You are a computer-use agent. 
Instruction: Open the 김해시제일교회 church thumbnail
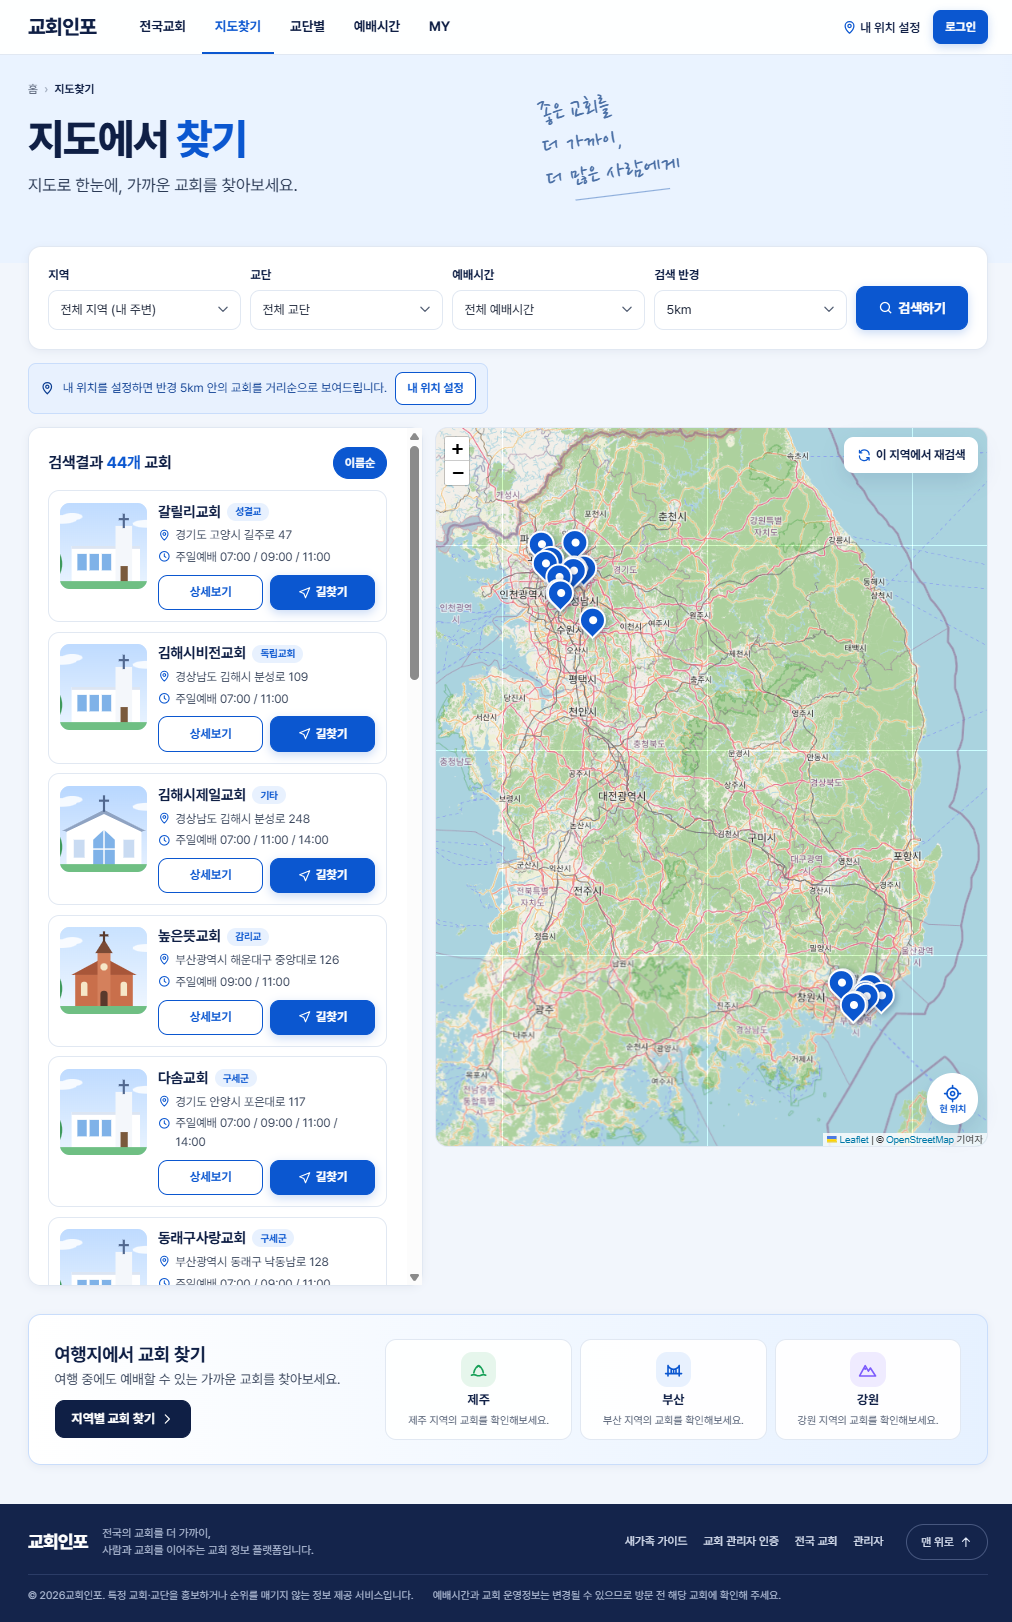(103, 829)
